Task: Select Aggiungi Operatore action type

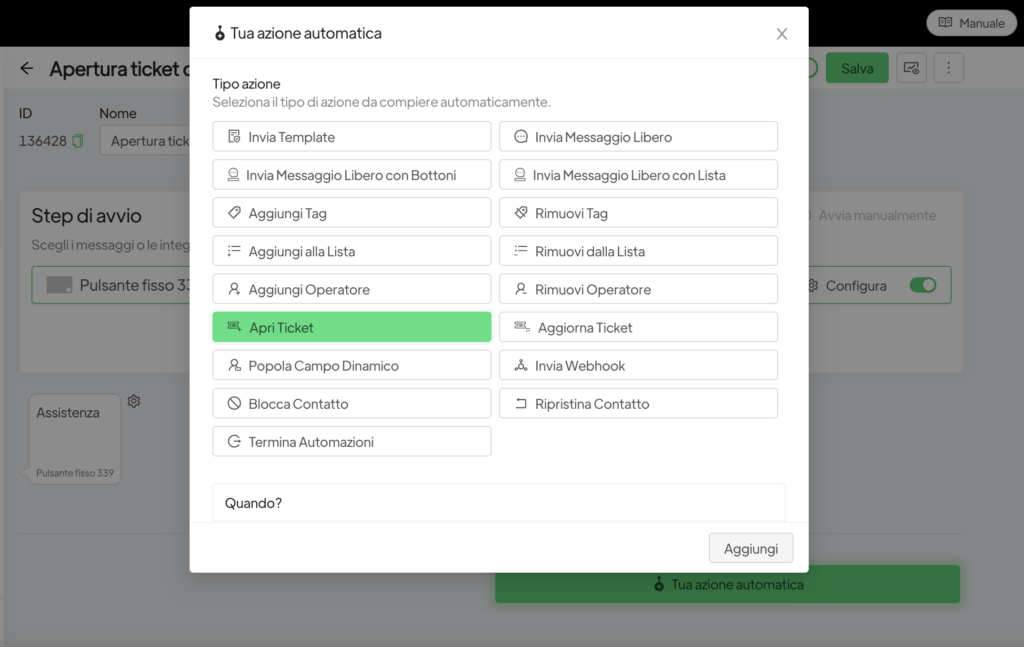Action: (x=351, y=289)
